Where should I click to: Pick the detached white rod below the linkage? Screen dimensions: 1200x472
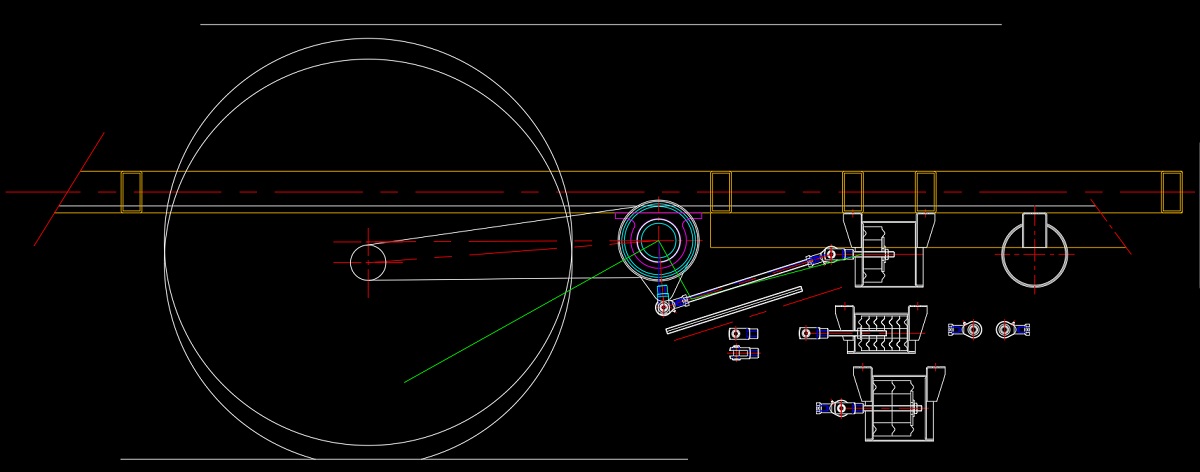tap(734, 310)
